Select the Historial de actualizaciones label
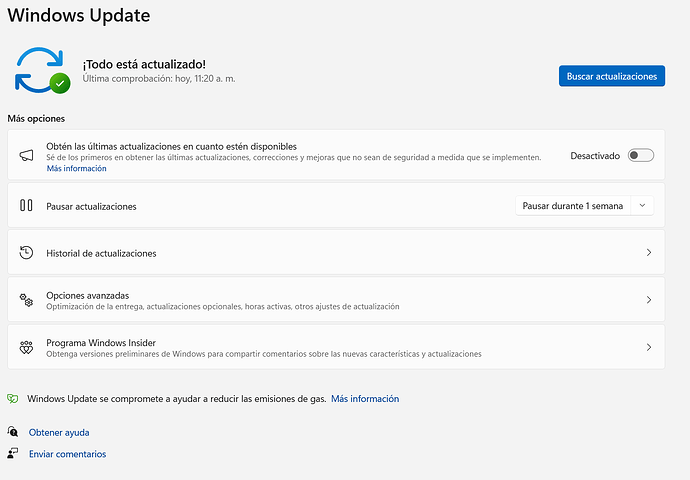Viewport: 690px width, 480px height. pos(101,253)
